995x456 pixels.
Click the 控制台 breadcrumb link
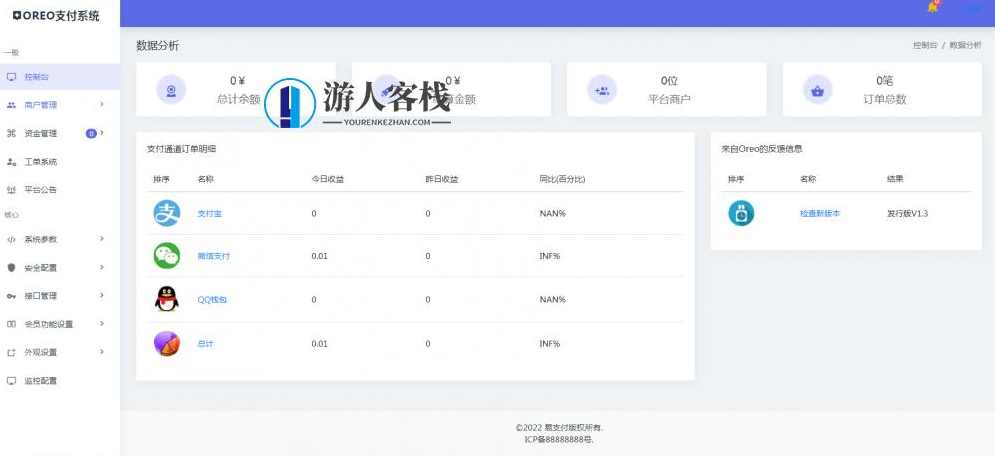point(925,46)
